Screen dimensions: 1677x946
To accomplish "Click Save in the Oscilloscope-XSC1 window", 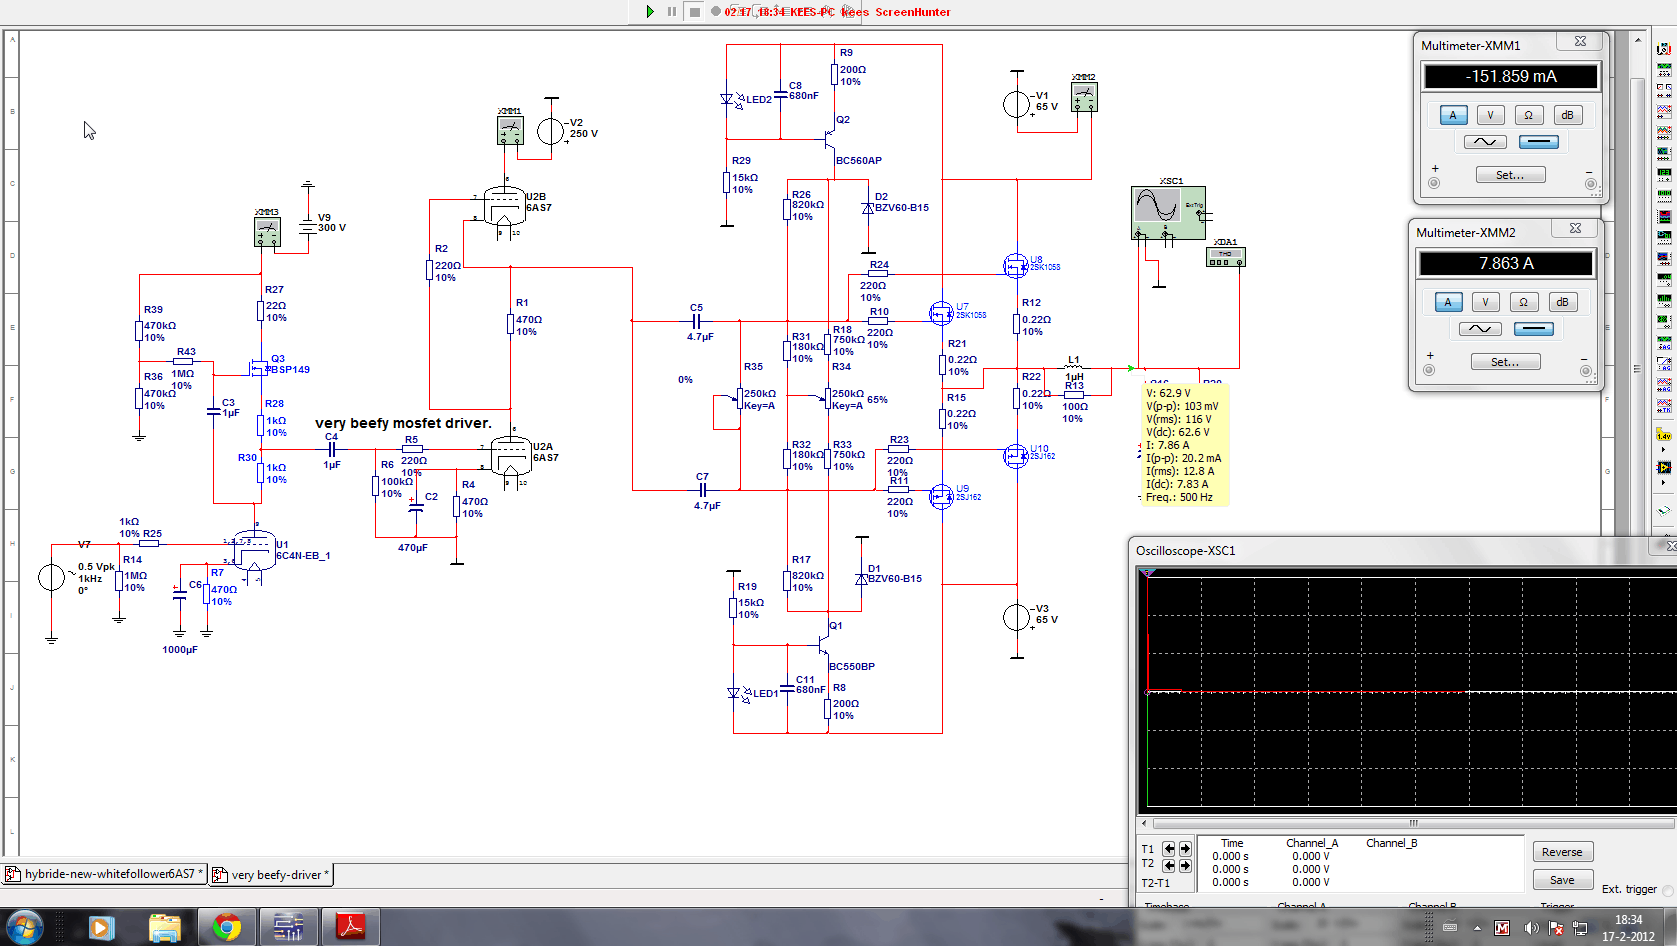I will click(x=1562, y=880).
